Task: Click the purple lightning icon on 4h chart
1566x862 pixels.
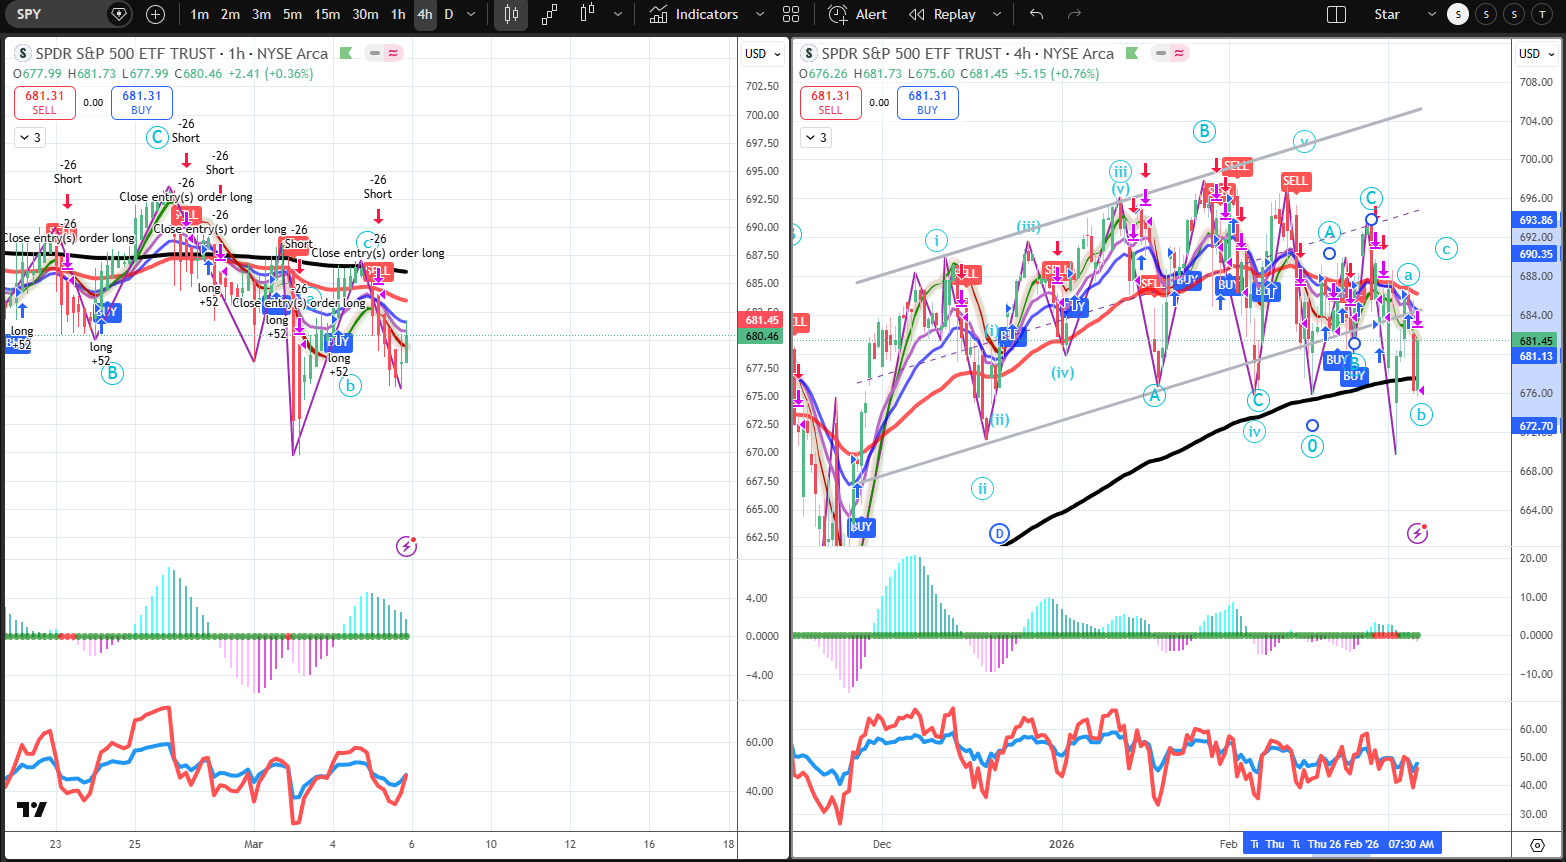Action: 1417,533
